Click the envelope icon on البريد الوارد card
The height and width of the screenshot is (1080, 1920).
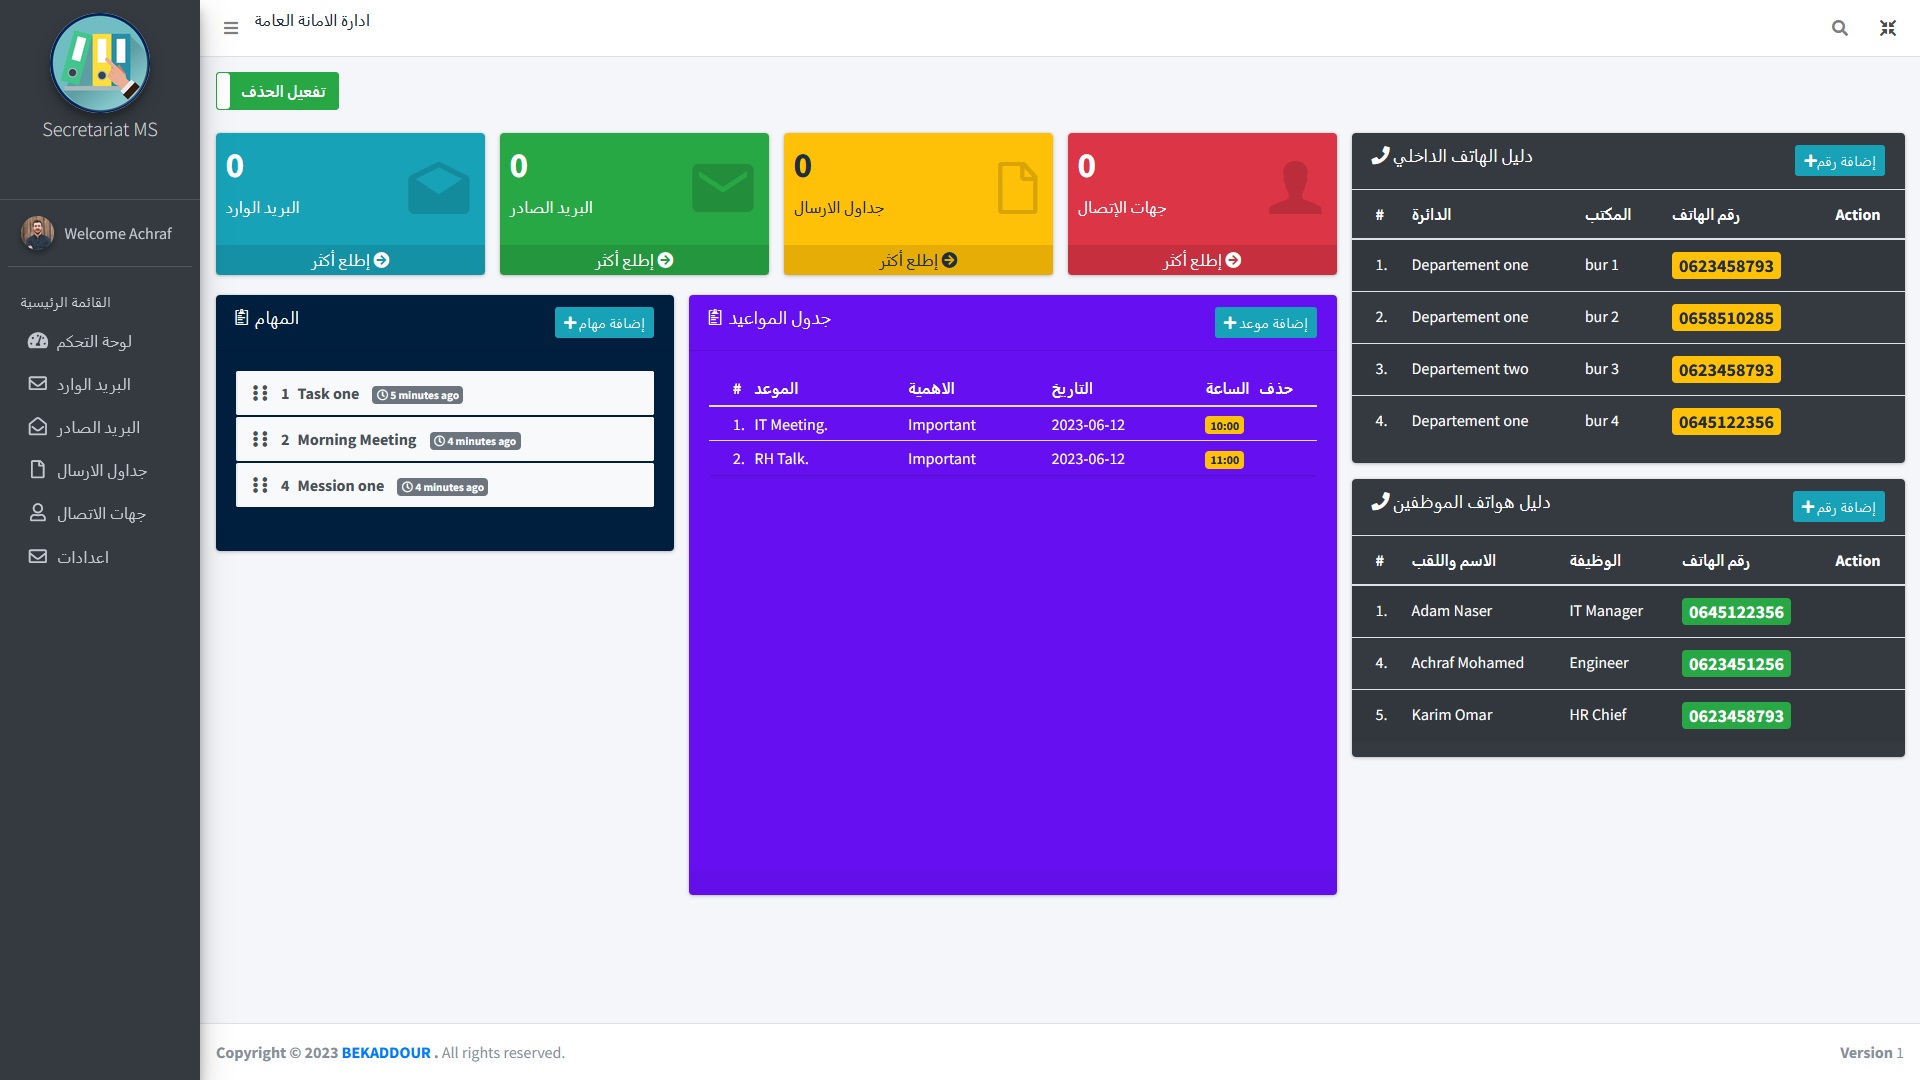(438, 186)
